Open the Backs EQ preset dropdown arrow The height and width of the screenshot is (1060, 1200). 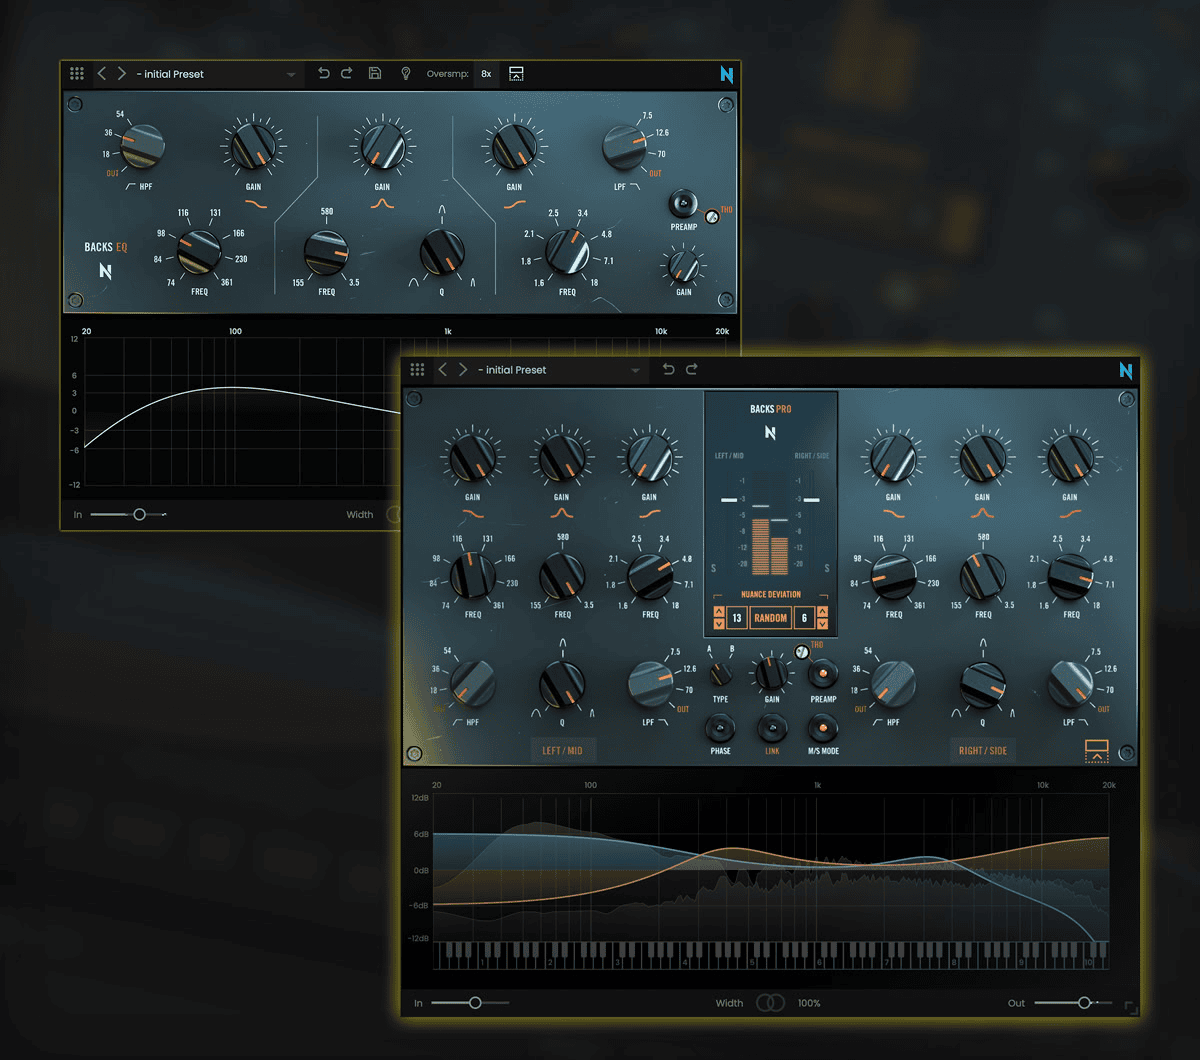point(291,75)
